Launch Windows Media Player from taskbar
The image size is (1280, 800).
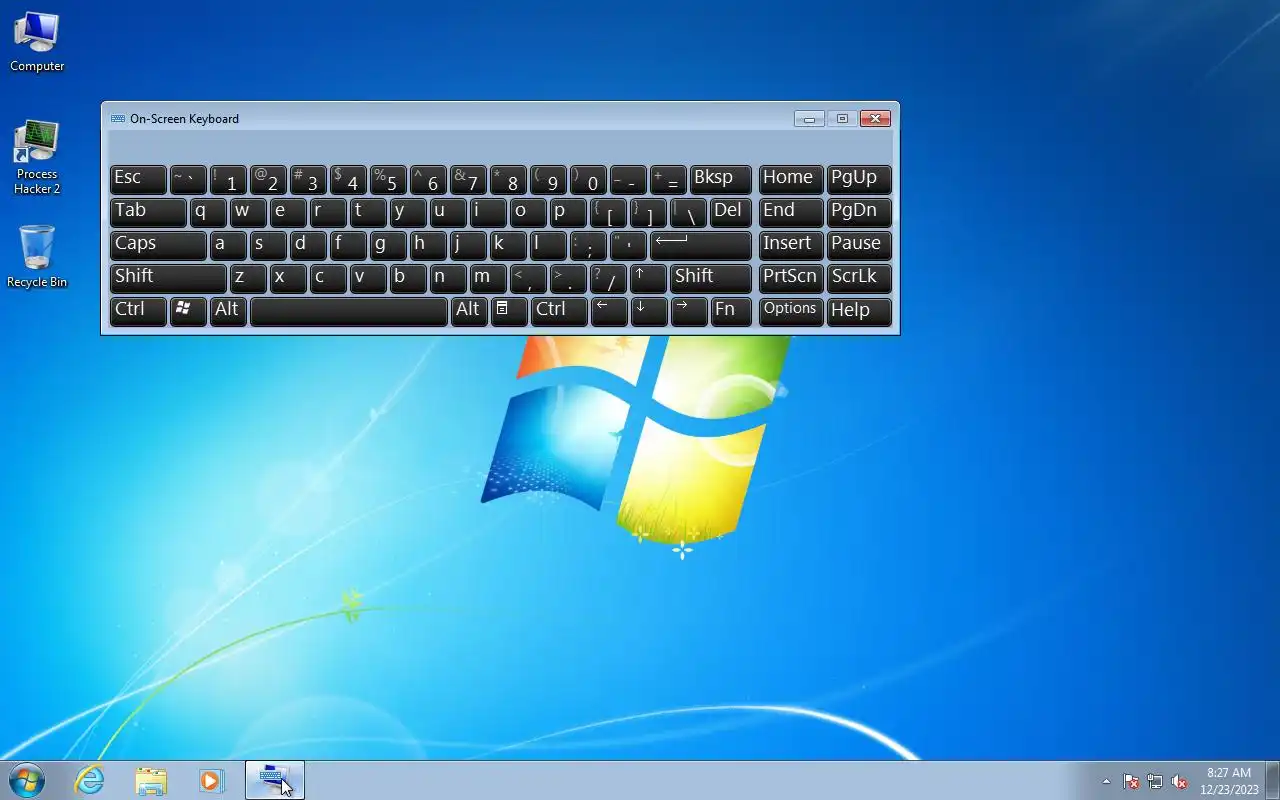click(x=211, y=780)
